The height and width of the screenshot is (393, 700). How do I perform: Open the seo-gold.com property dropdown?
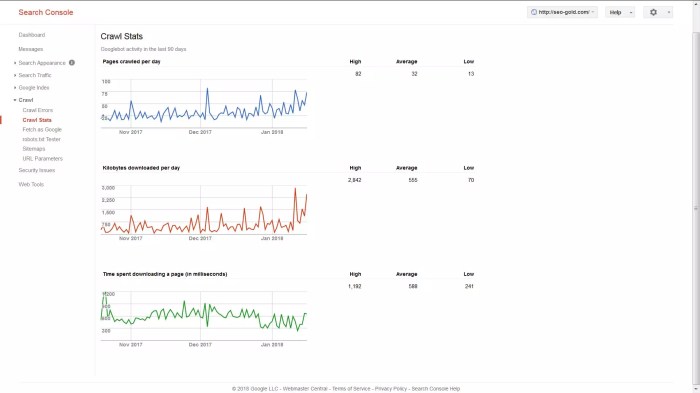point(562,13)
